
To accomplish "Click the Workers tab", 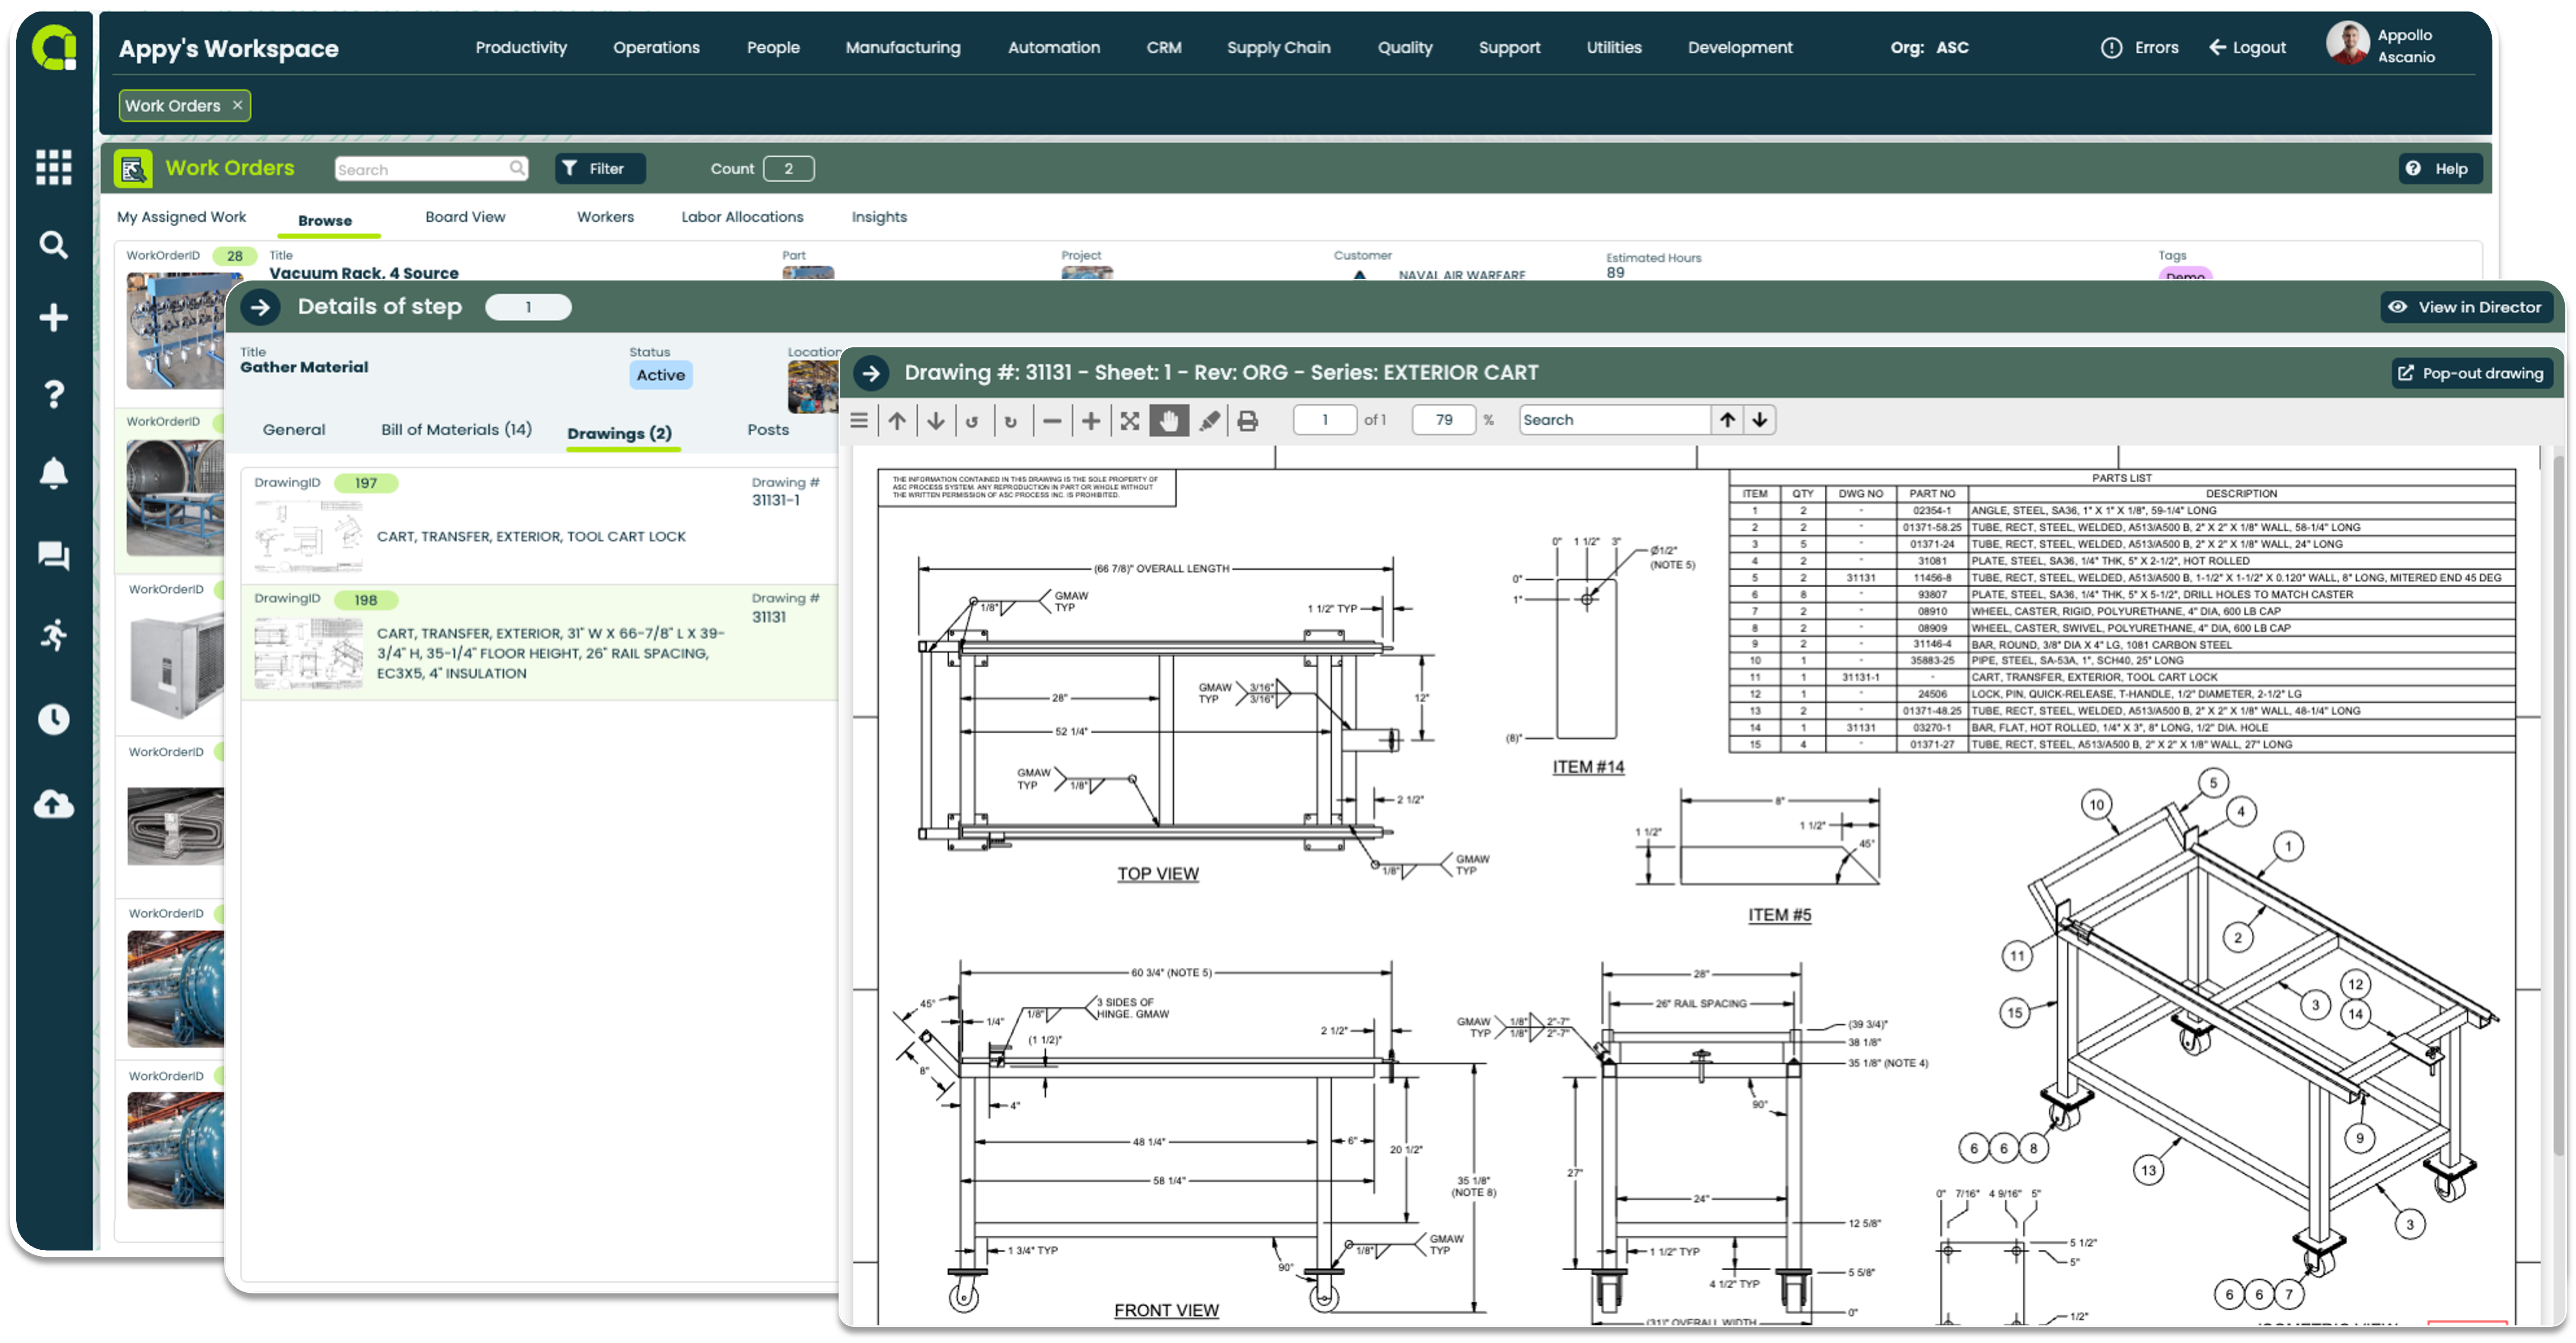I will tap(605, 217).
